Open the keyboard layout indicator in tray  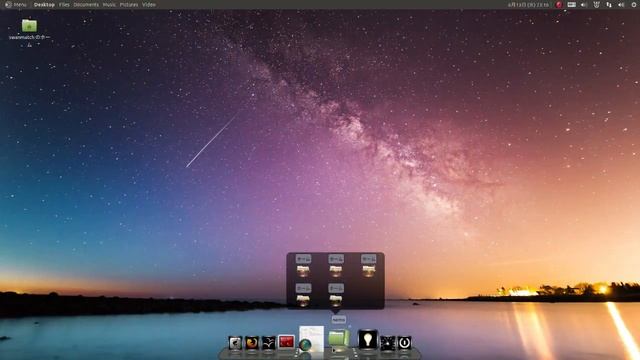[571, 5]
